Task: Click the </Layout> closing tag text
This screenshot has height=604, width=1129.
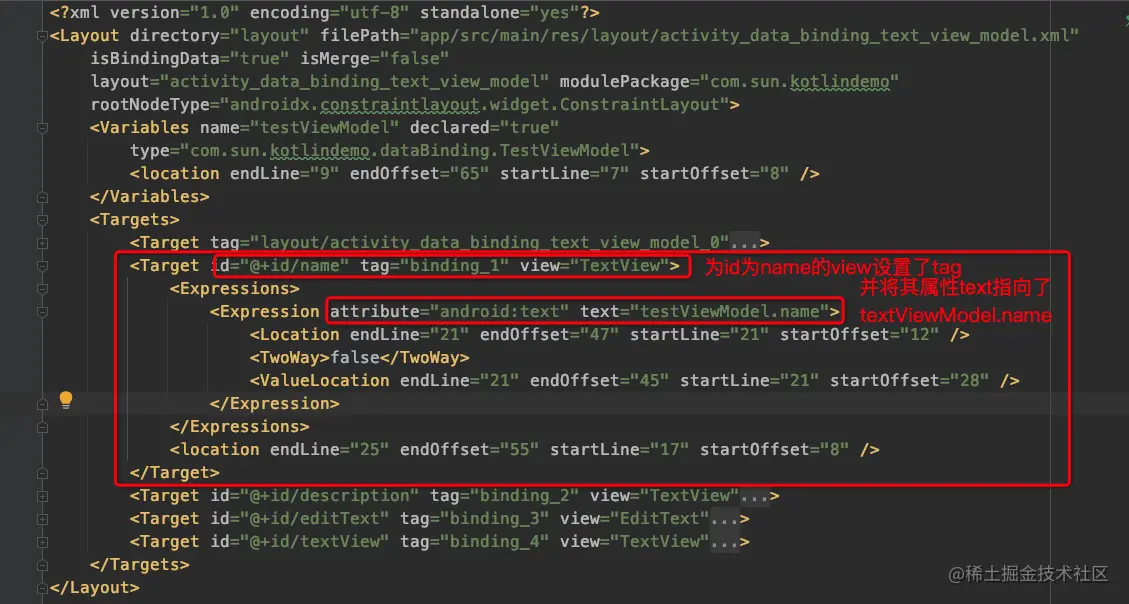Action: 95,588
